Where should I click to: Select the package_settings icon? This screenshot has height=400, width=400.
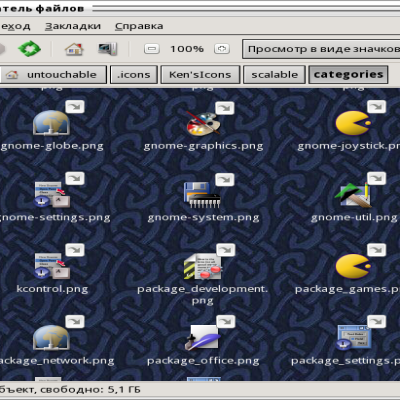pyautogui.click(x=354, y=337)
